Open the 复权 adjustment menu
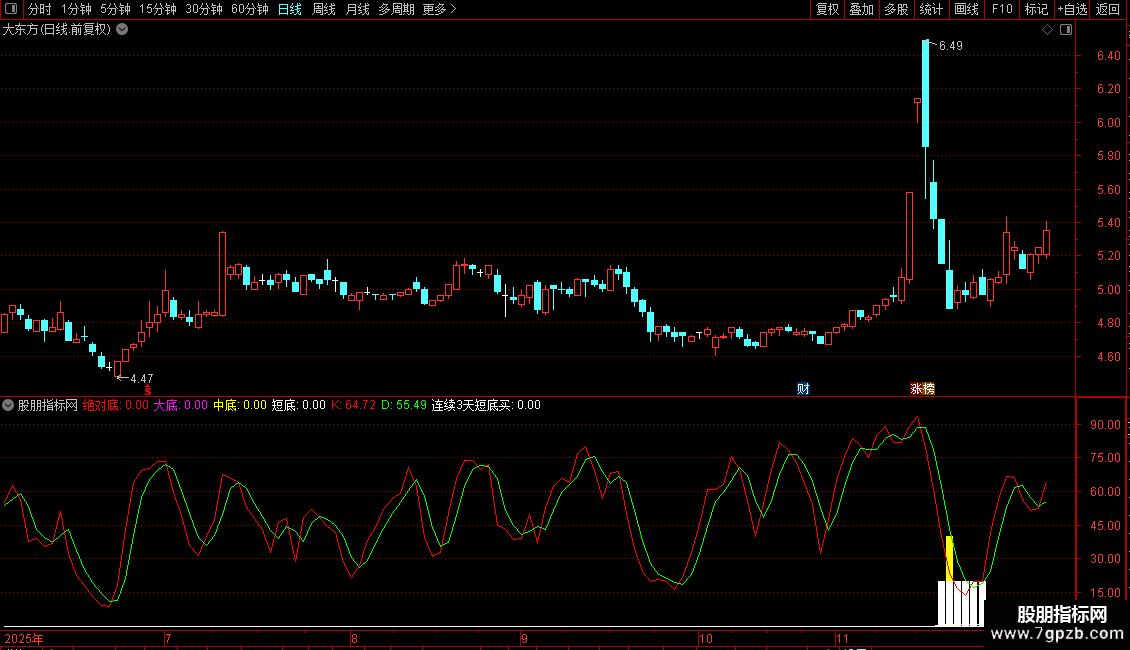This screenshot has height=650, width=1130. click(827, 9)
